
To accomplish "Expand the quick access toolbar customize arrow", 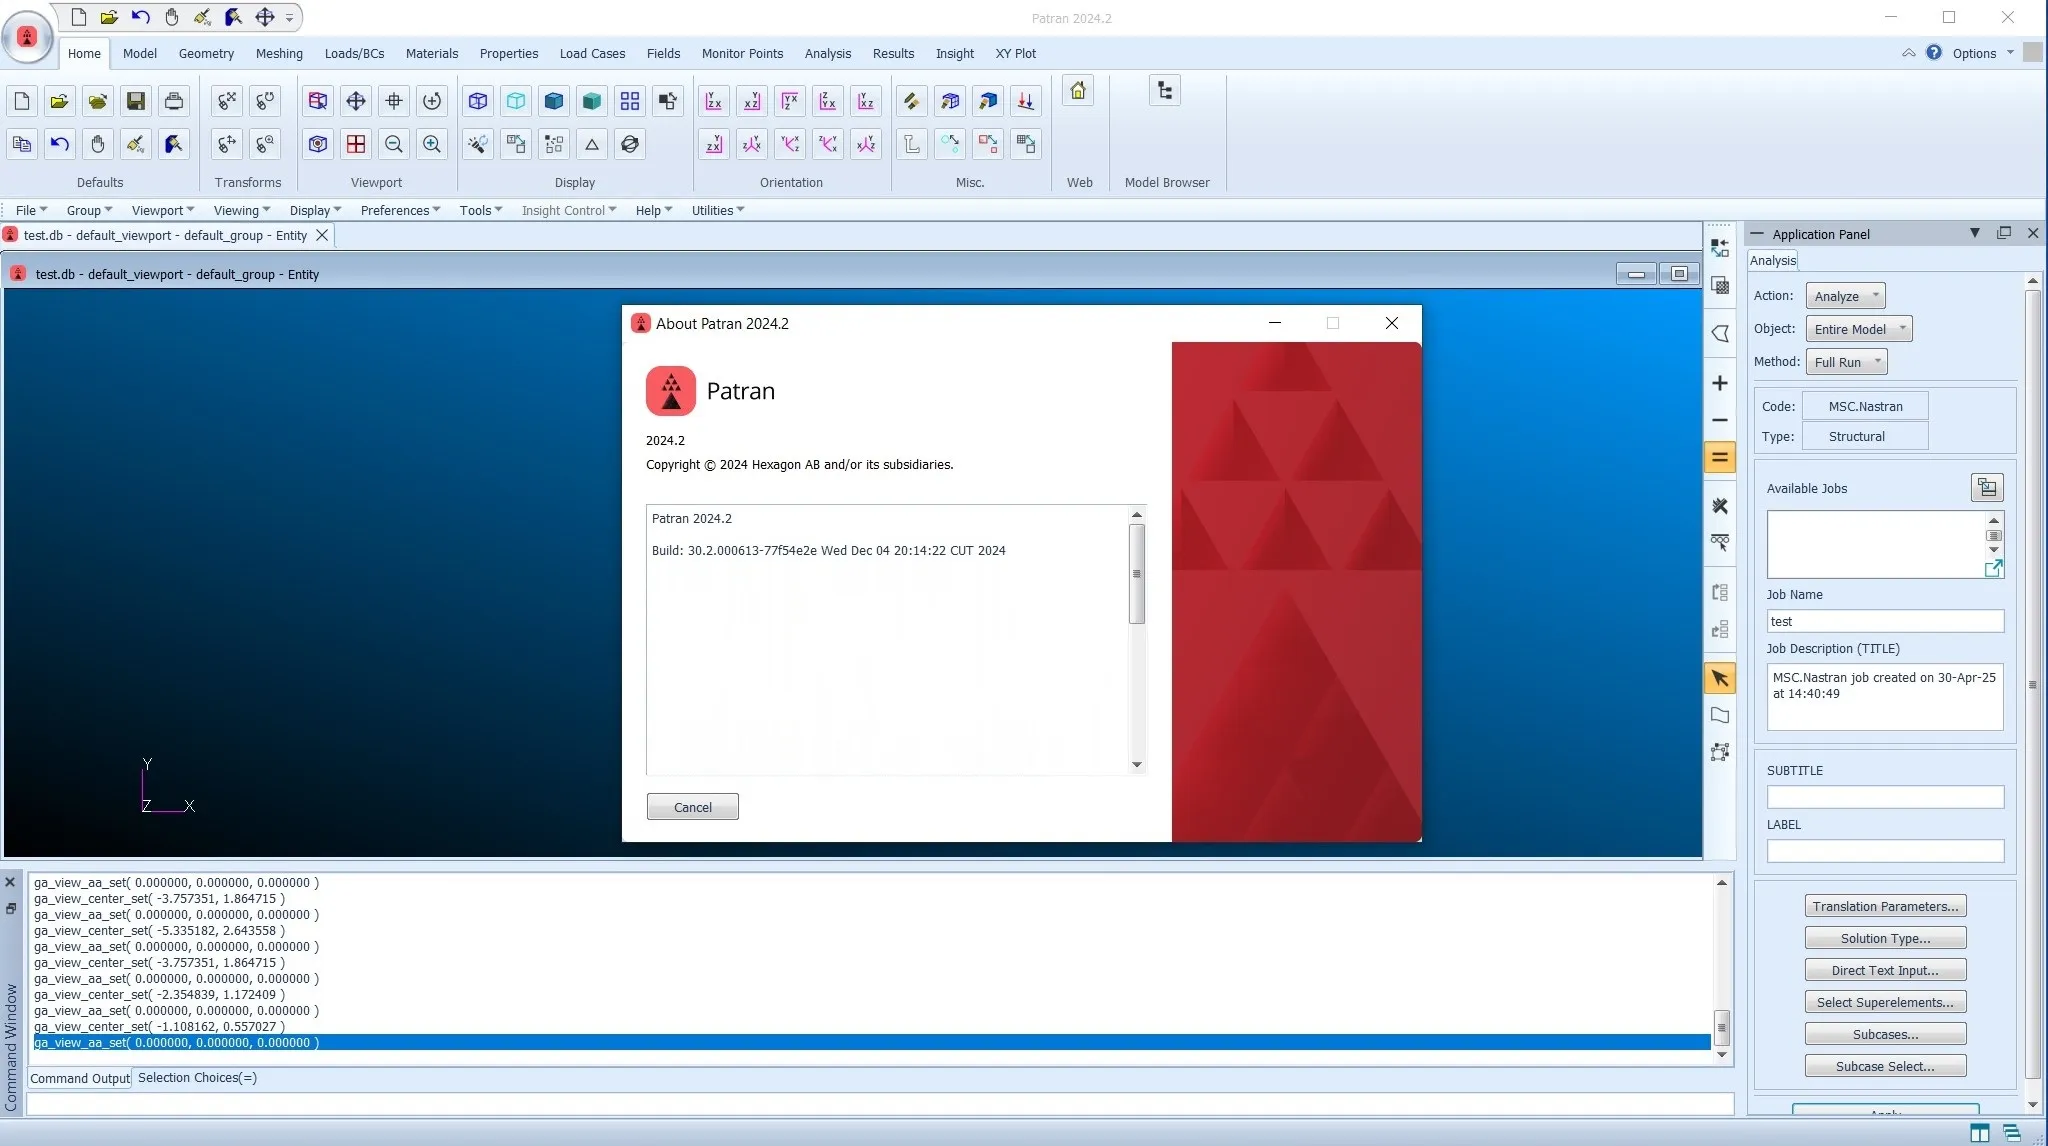I will coord(290,18).
